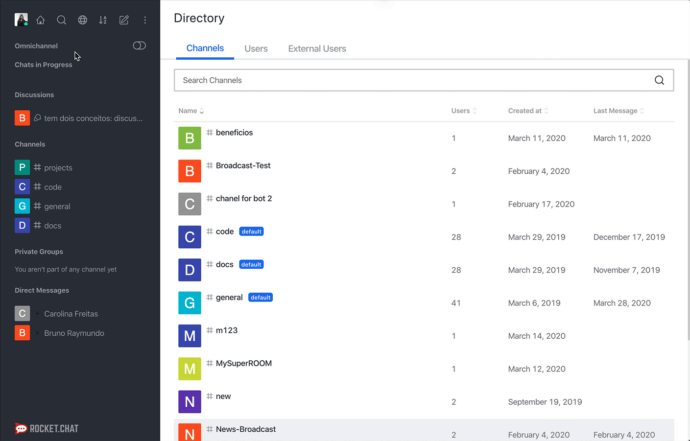Screen dimensions: 690x441
Task: Click default badge next to general
Action: 261,298
